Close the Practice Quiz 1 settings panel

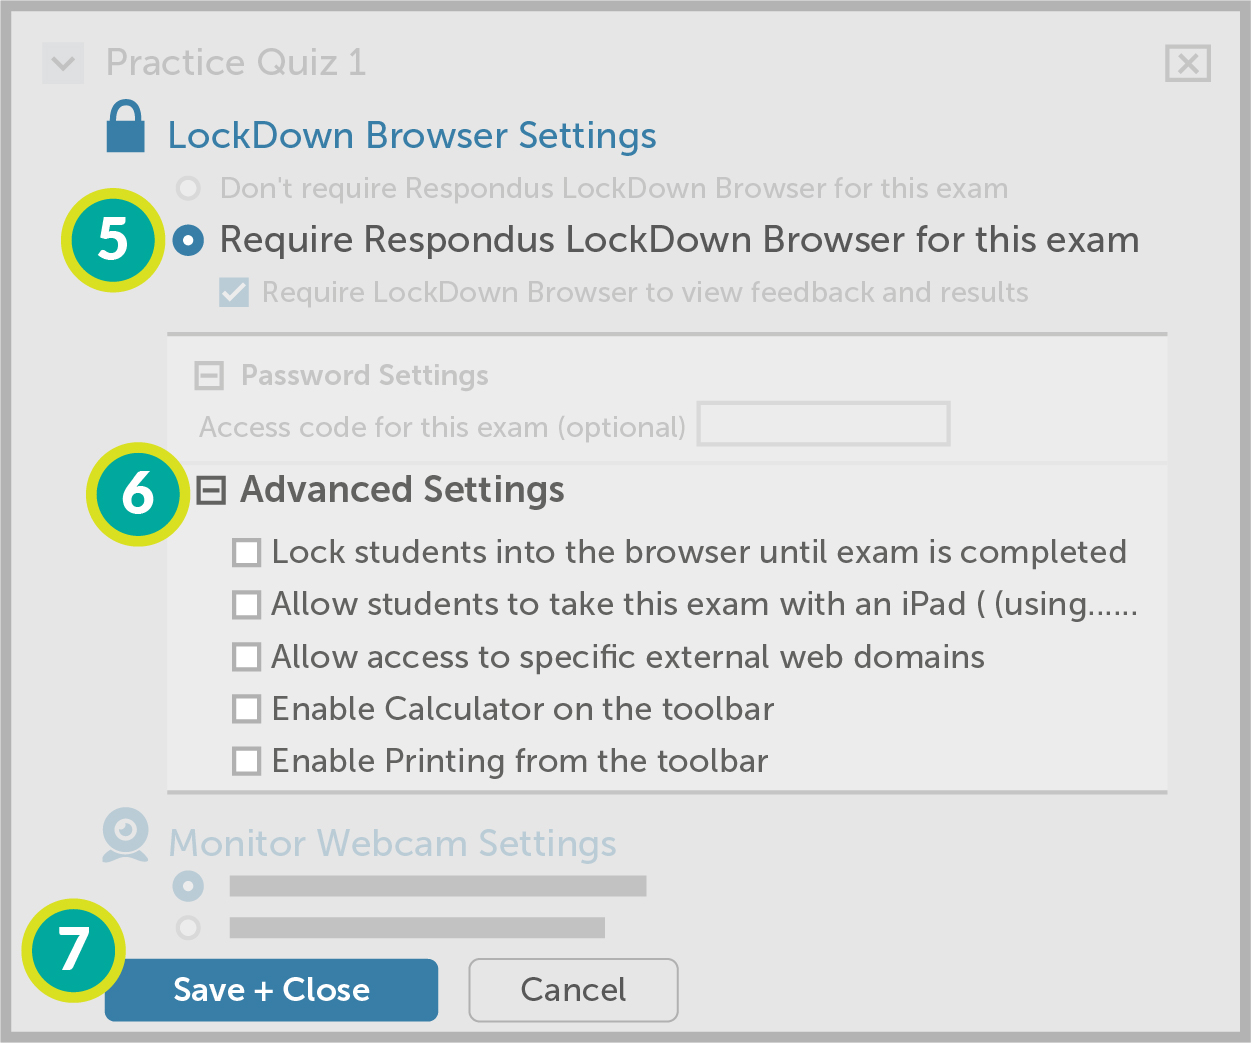coord(1188,64)
